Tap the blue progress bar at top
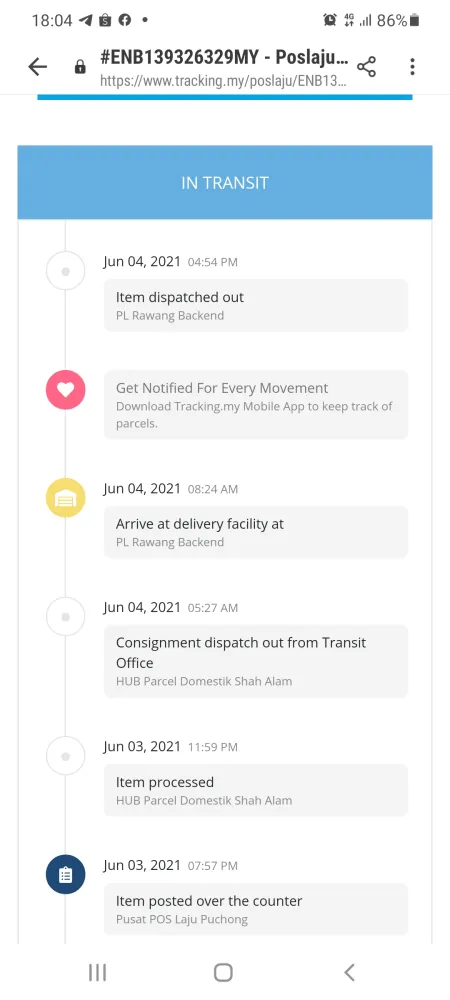The height and width of the screenshot is (1000, 450). pos(225,97)
